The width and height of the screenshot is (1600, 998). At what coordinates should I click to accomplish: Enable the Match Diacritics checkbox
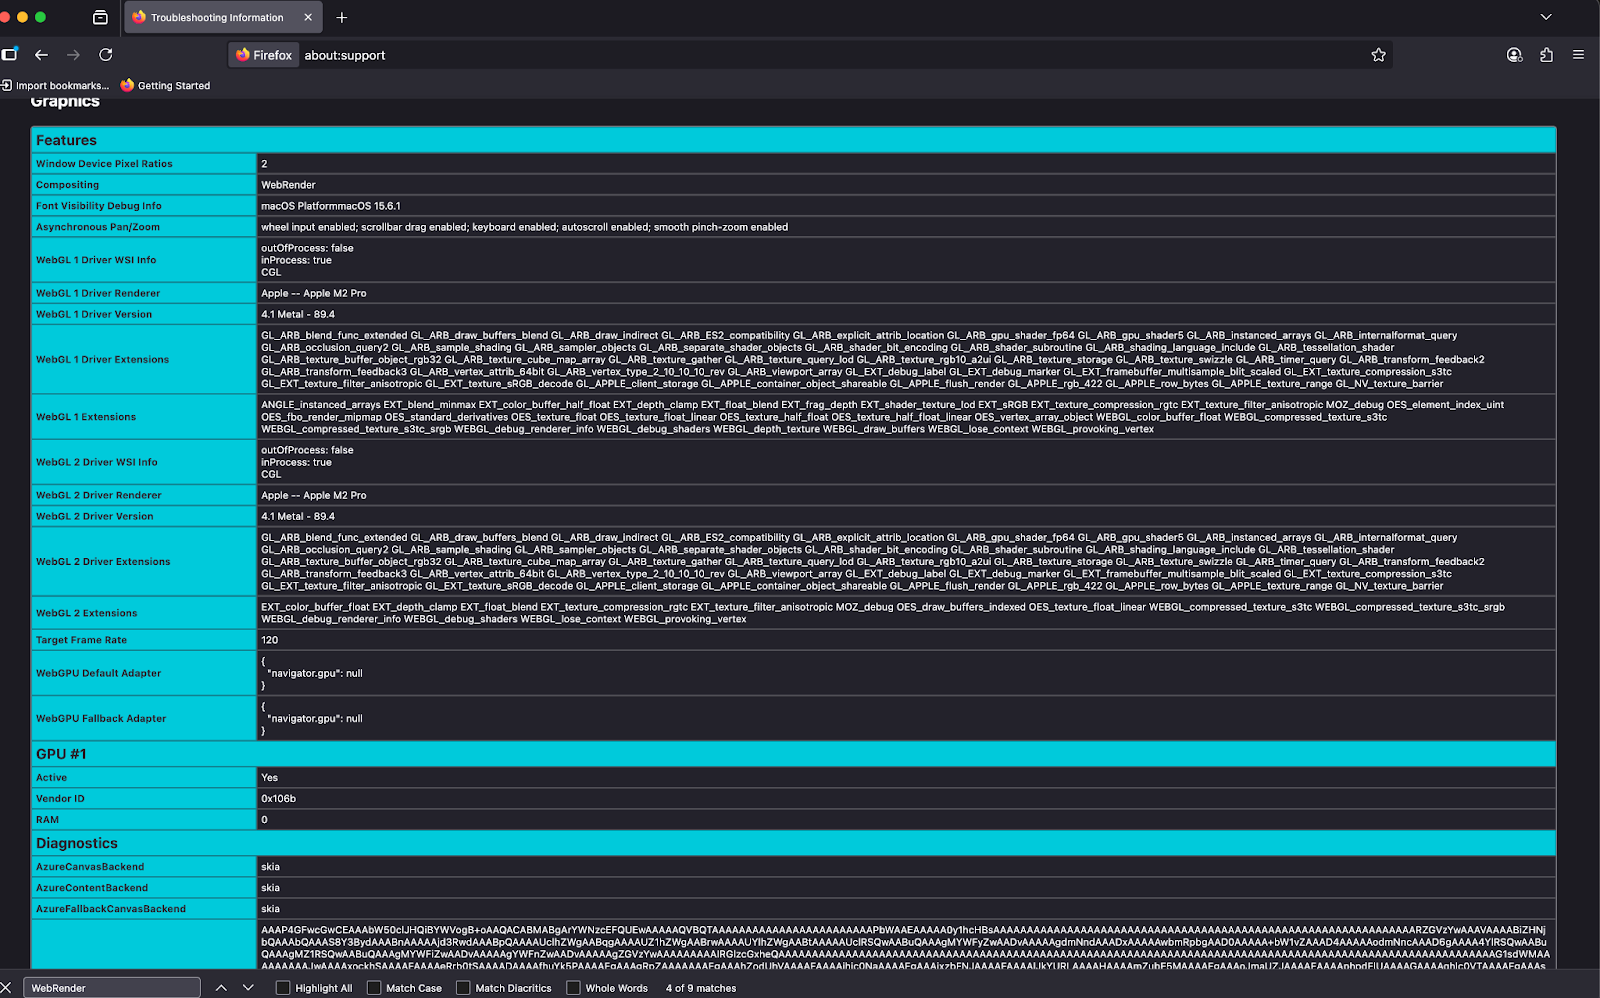tap(463, 988)
